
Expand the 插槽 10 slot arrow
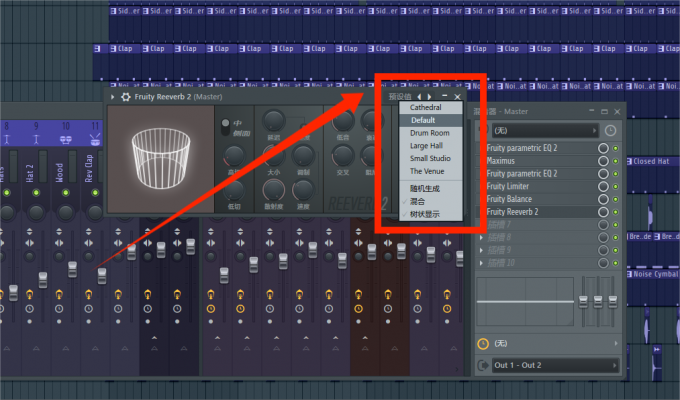(x=481, y=263)
